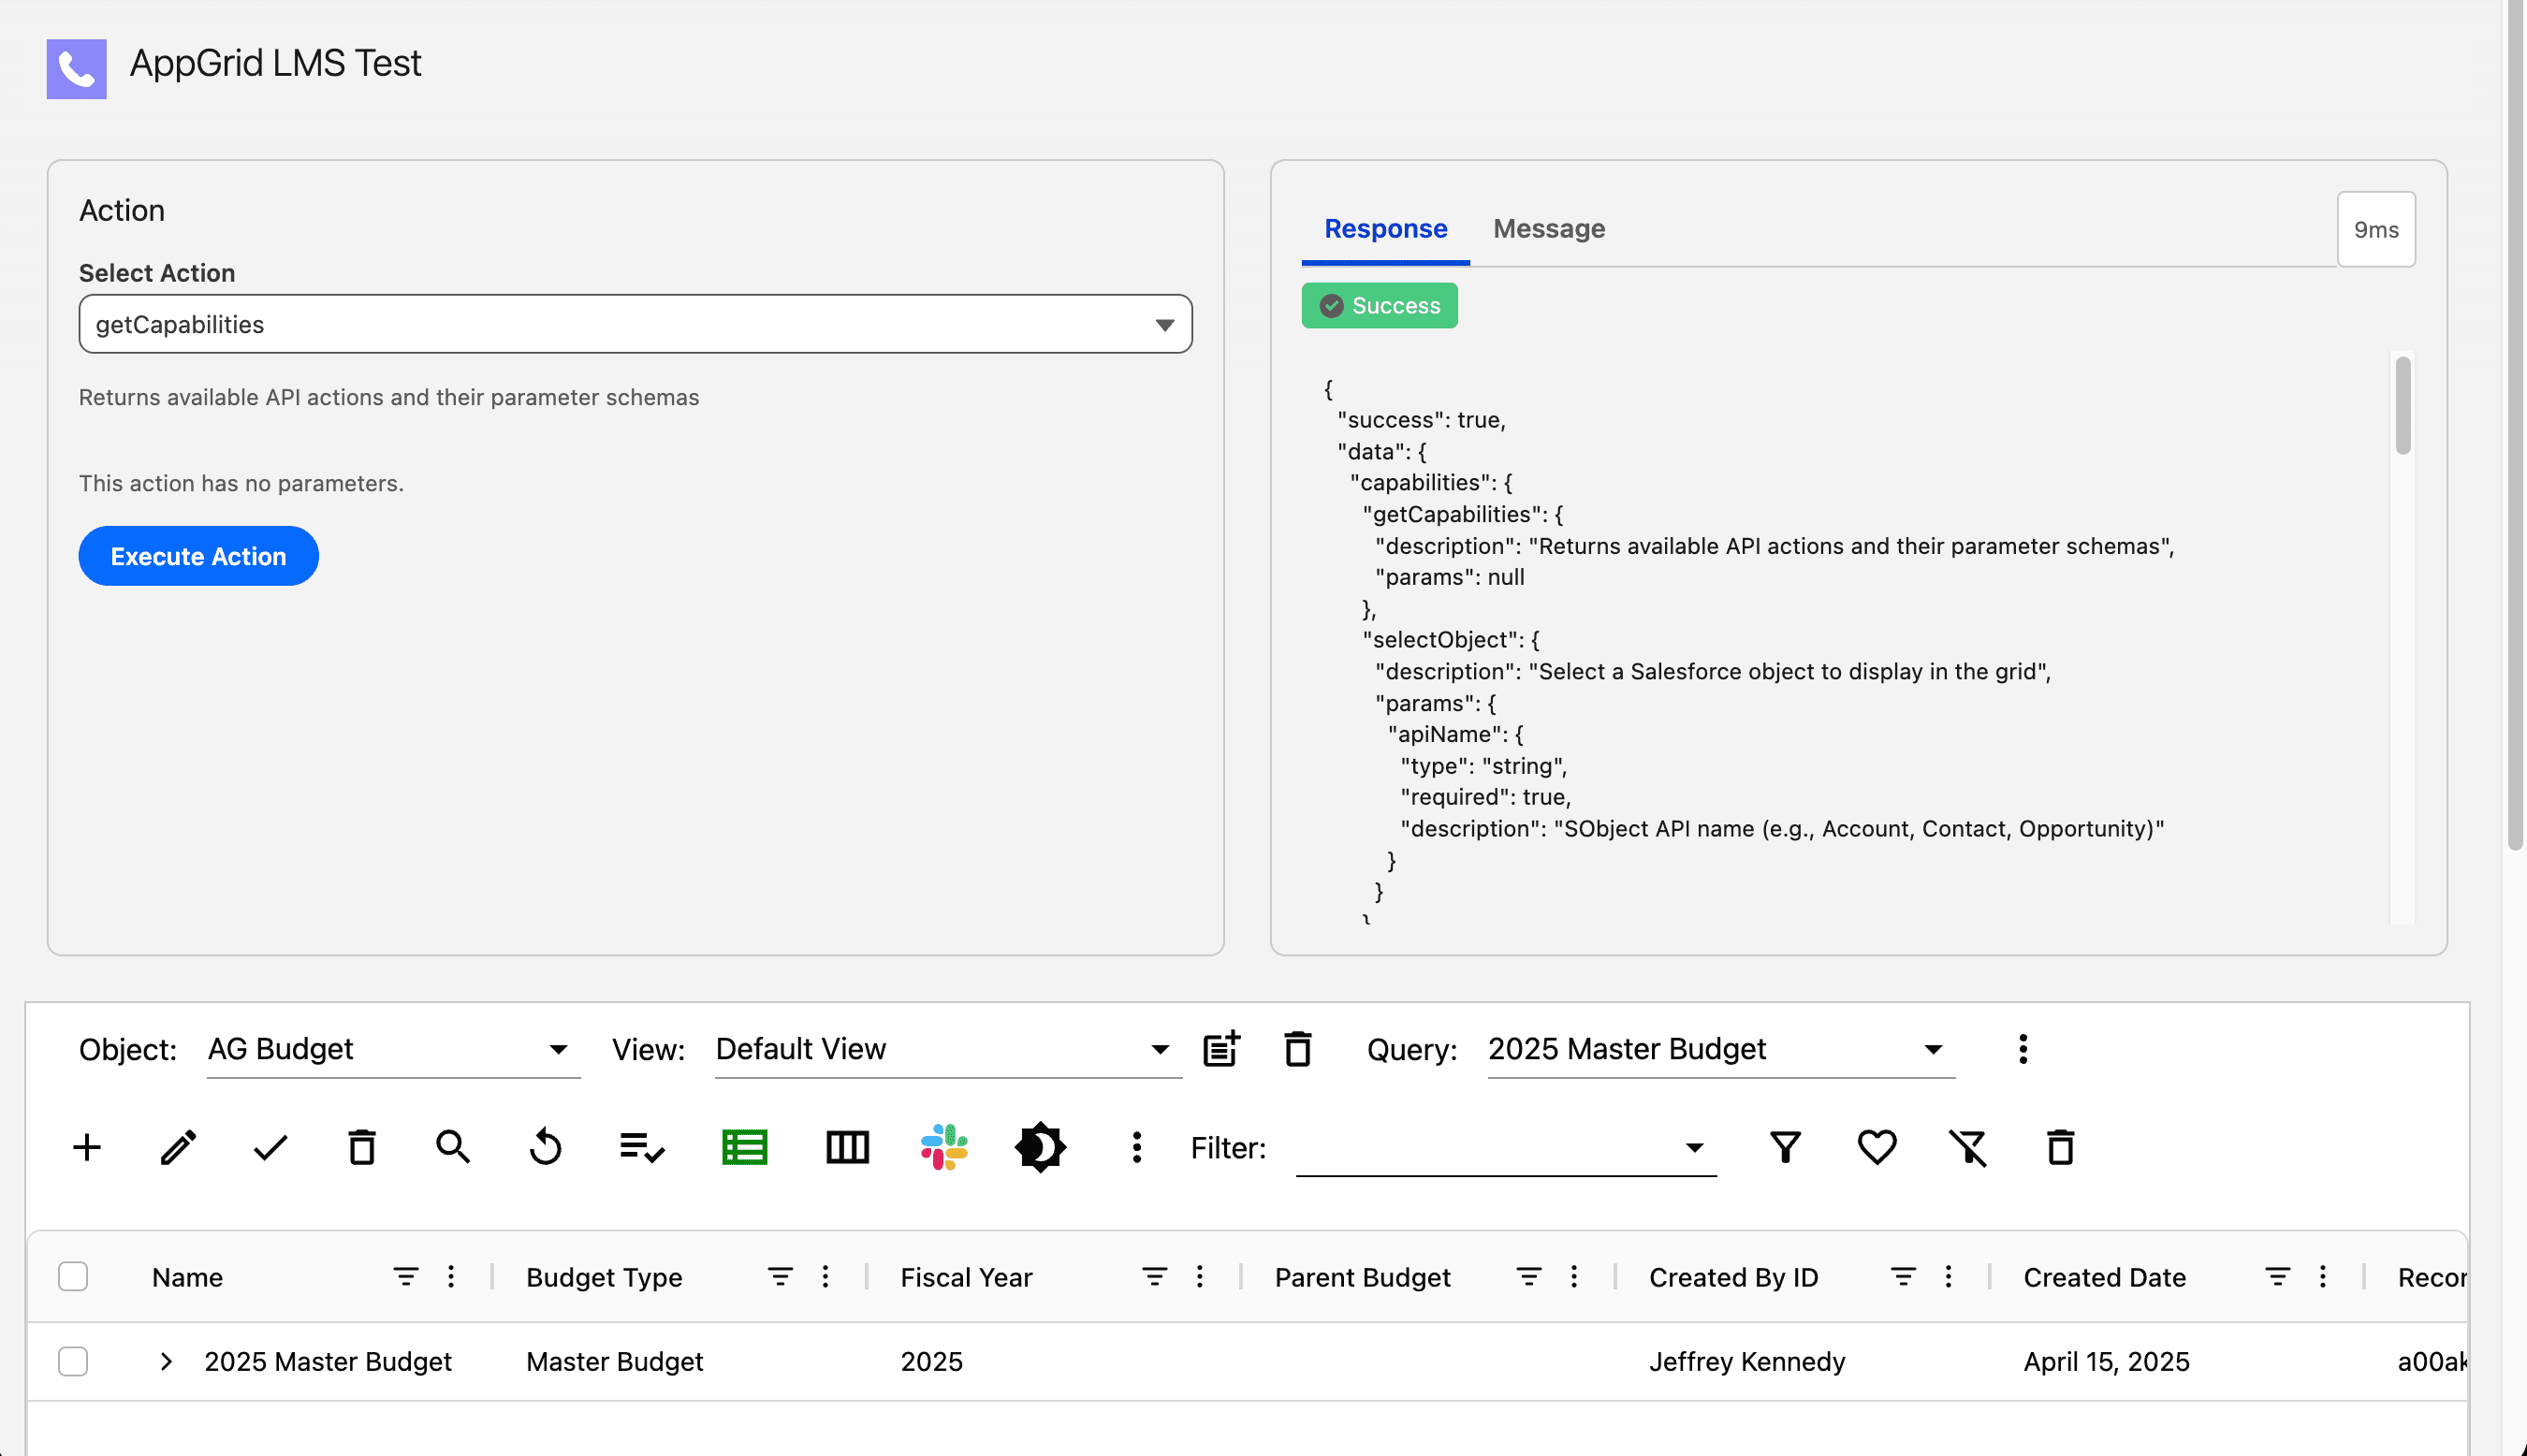
Task: Click the Name column filter icon
Action: 405,1277
